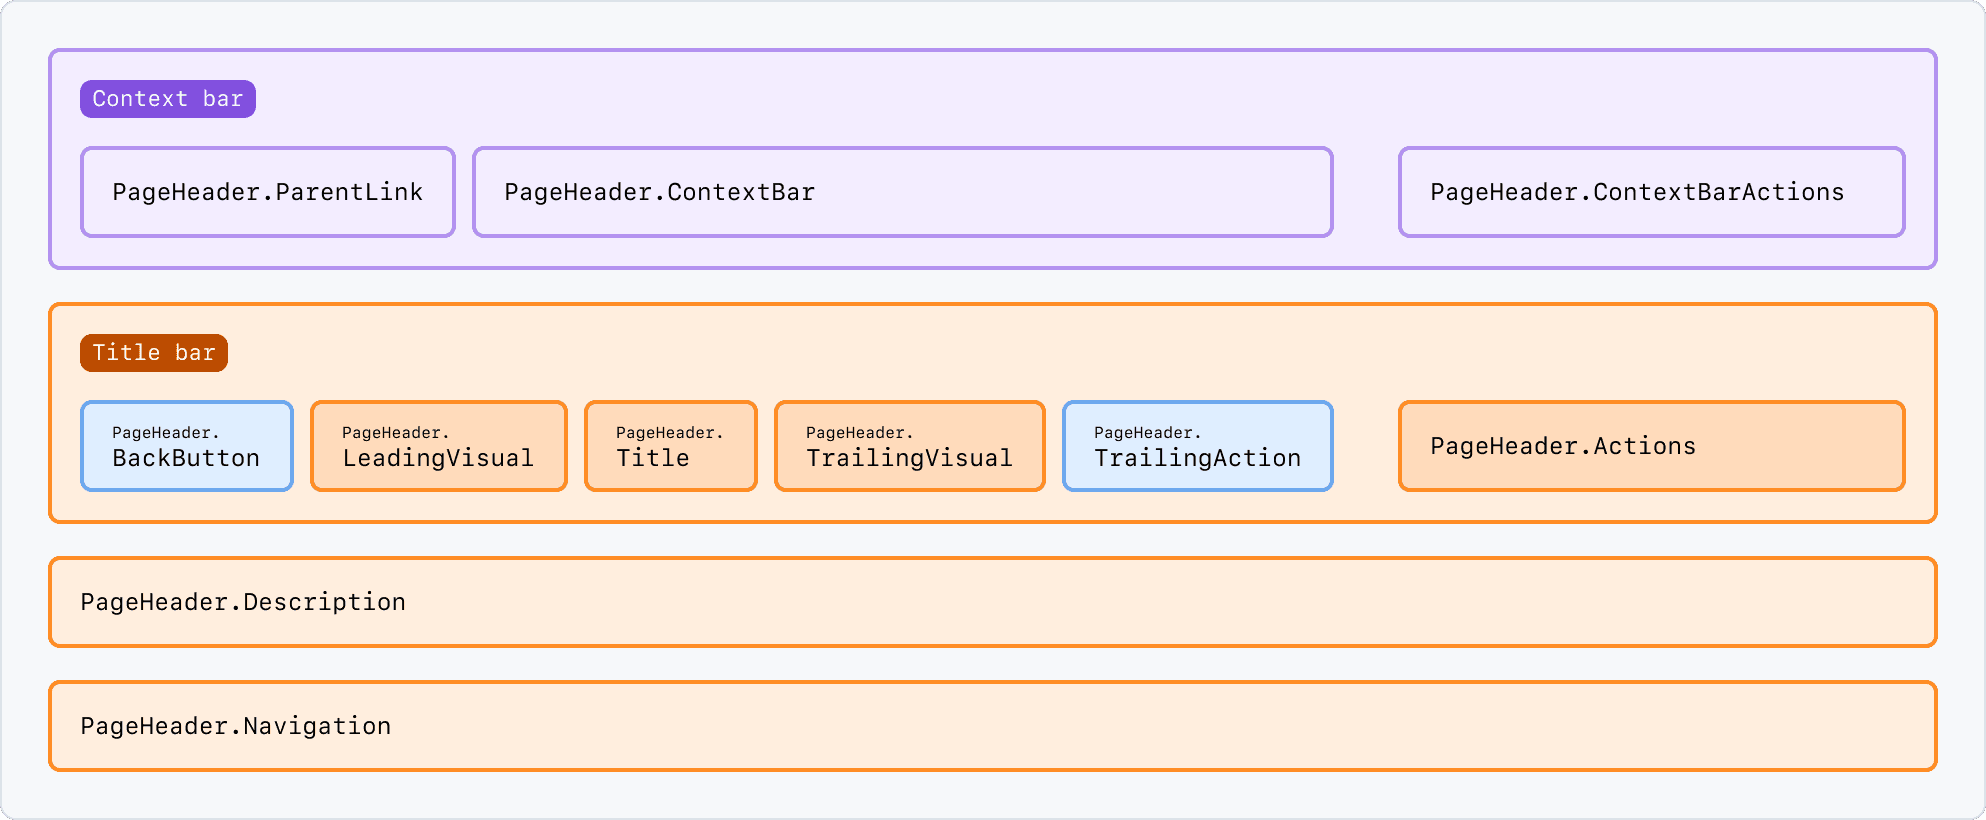The height and width of the screenshot is (820, 1986).
Task: Click the small PageHeader. prefix above Title
Action: pyautogui.click(x=669, y=433)
